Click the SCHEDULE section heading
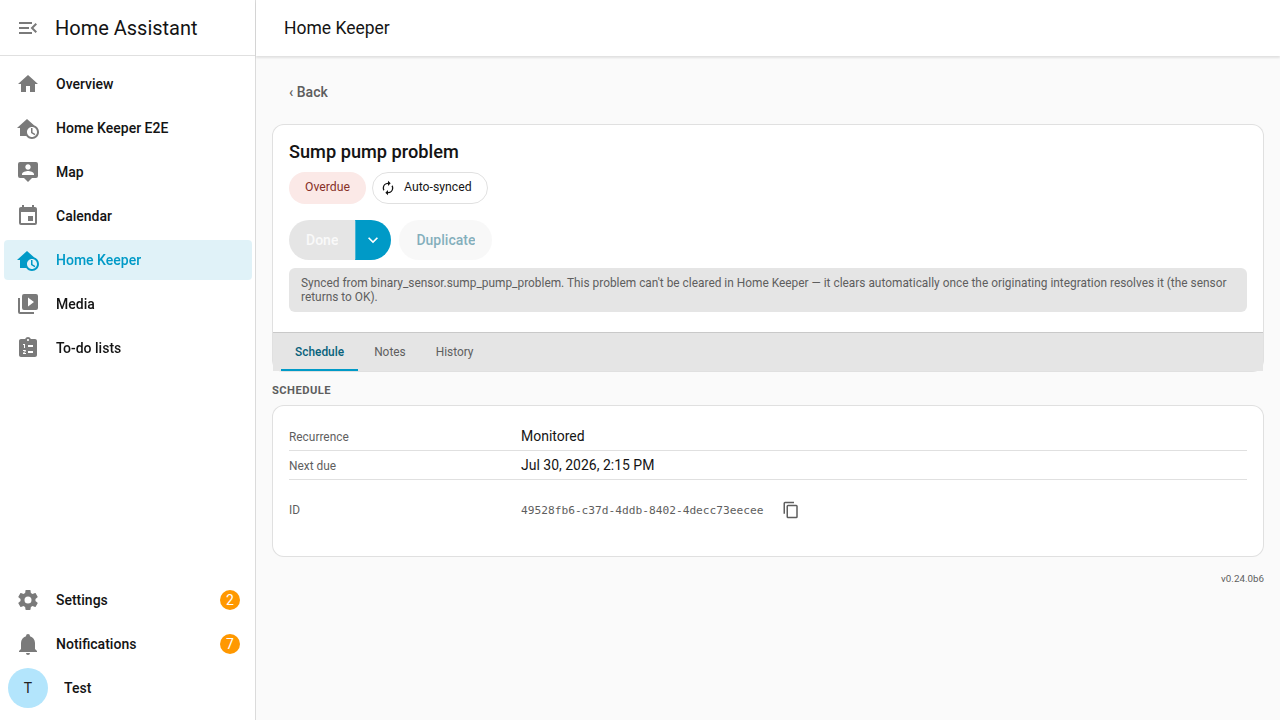The width and height of the screenshot is (1280, 720). (x=301, y=390)
